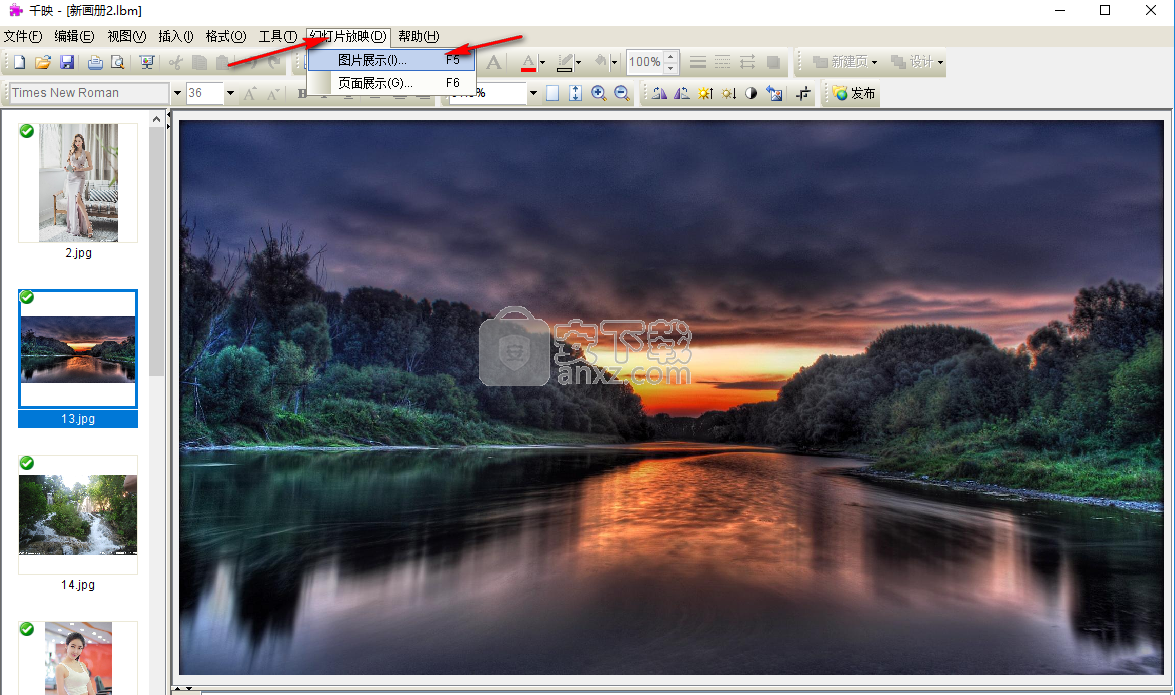Screen dimensions: 1175x695
Task: Select the crop tool icon
Action: coord(803,93)
